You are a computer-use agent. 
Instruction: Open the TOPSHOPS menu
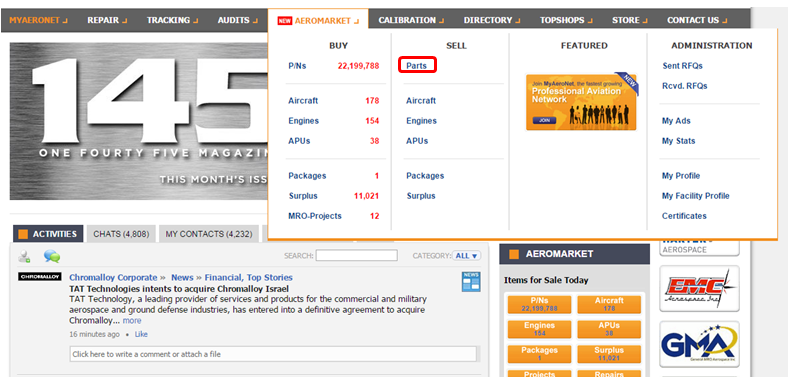[x=566, y=20]
